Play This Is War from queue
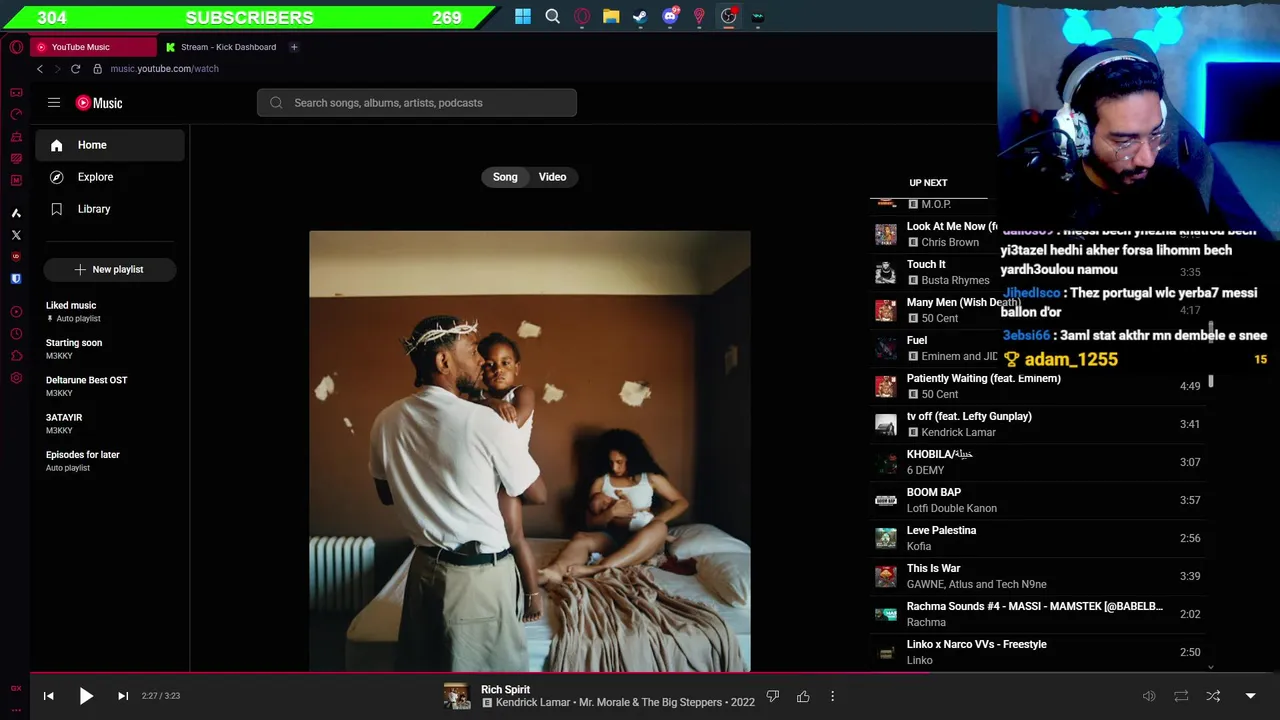Viewport: 1280px width, 720px height. click(1040, 576)
